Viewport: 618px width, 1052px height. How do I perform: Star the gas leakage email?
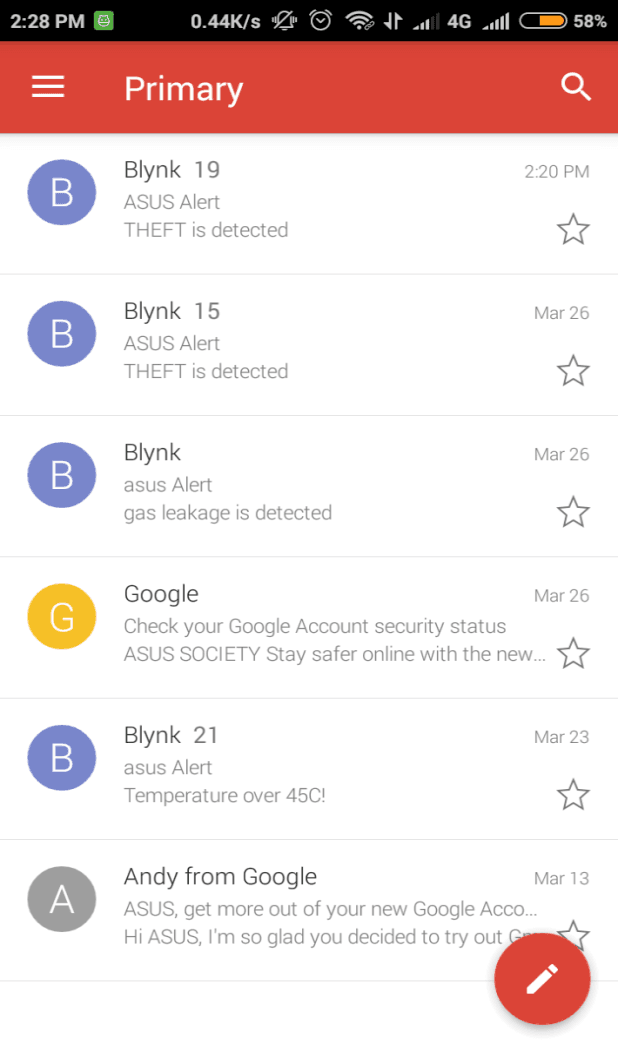click(x=573, y=512)
